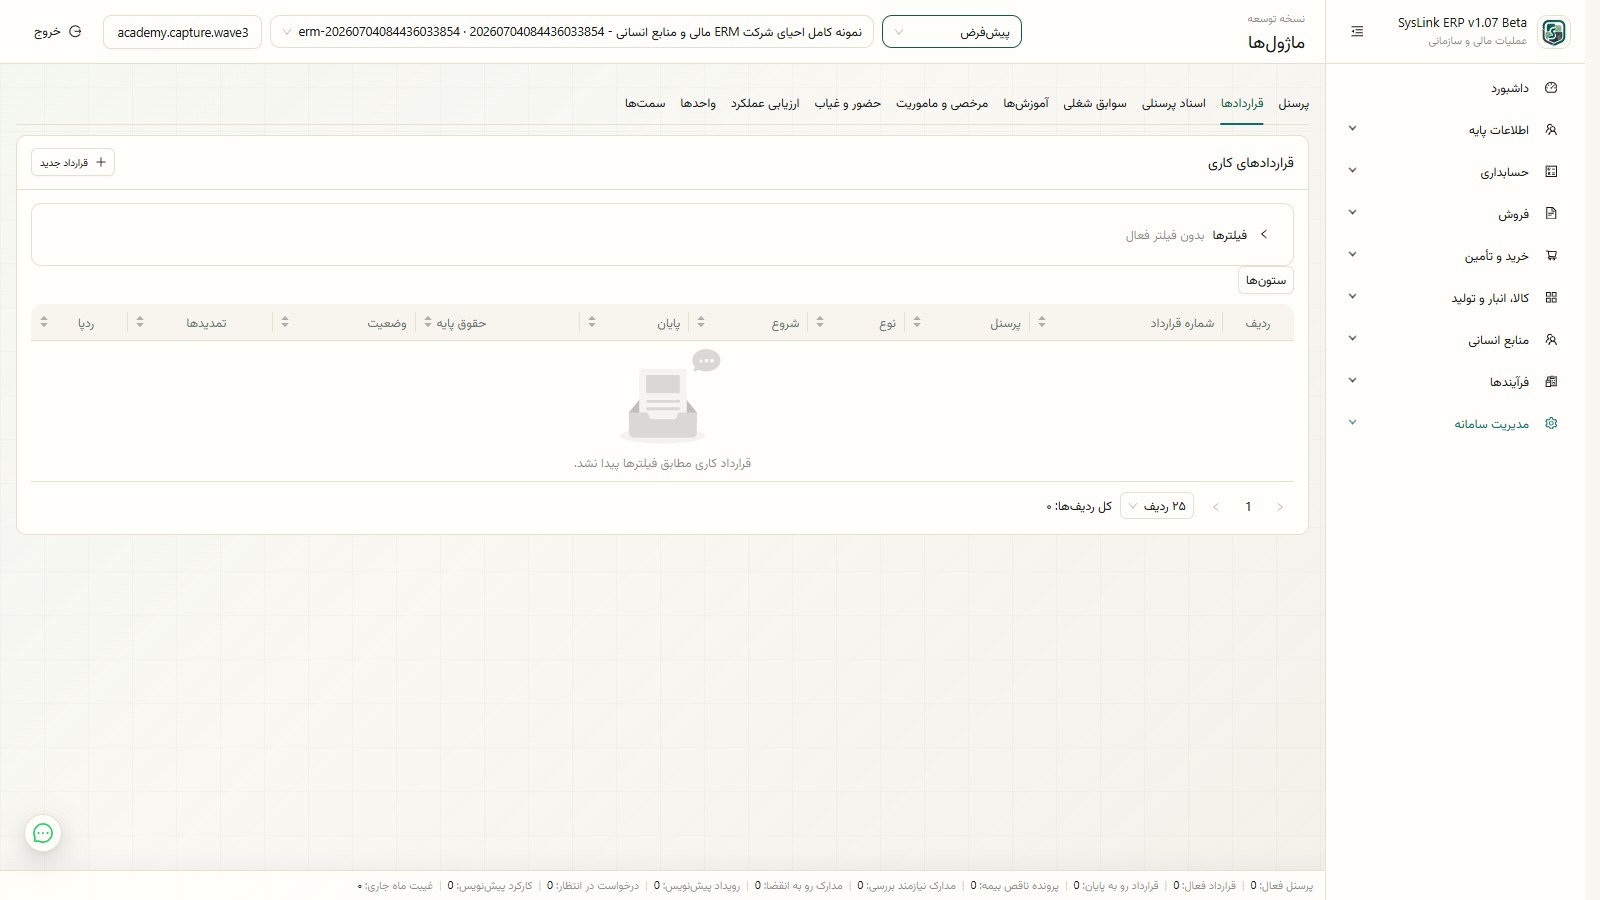Viewport: 1600px width, 900px height.
Task: Open the داشبورد dashboard icon
Action: tap(1551, 88)
